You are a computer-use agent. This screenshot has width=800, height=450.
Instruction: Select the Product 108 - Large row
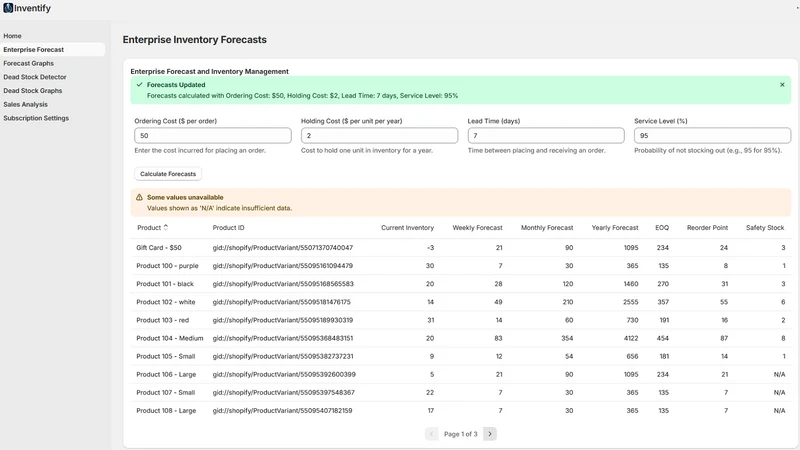[x=461, y=411]
